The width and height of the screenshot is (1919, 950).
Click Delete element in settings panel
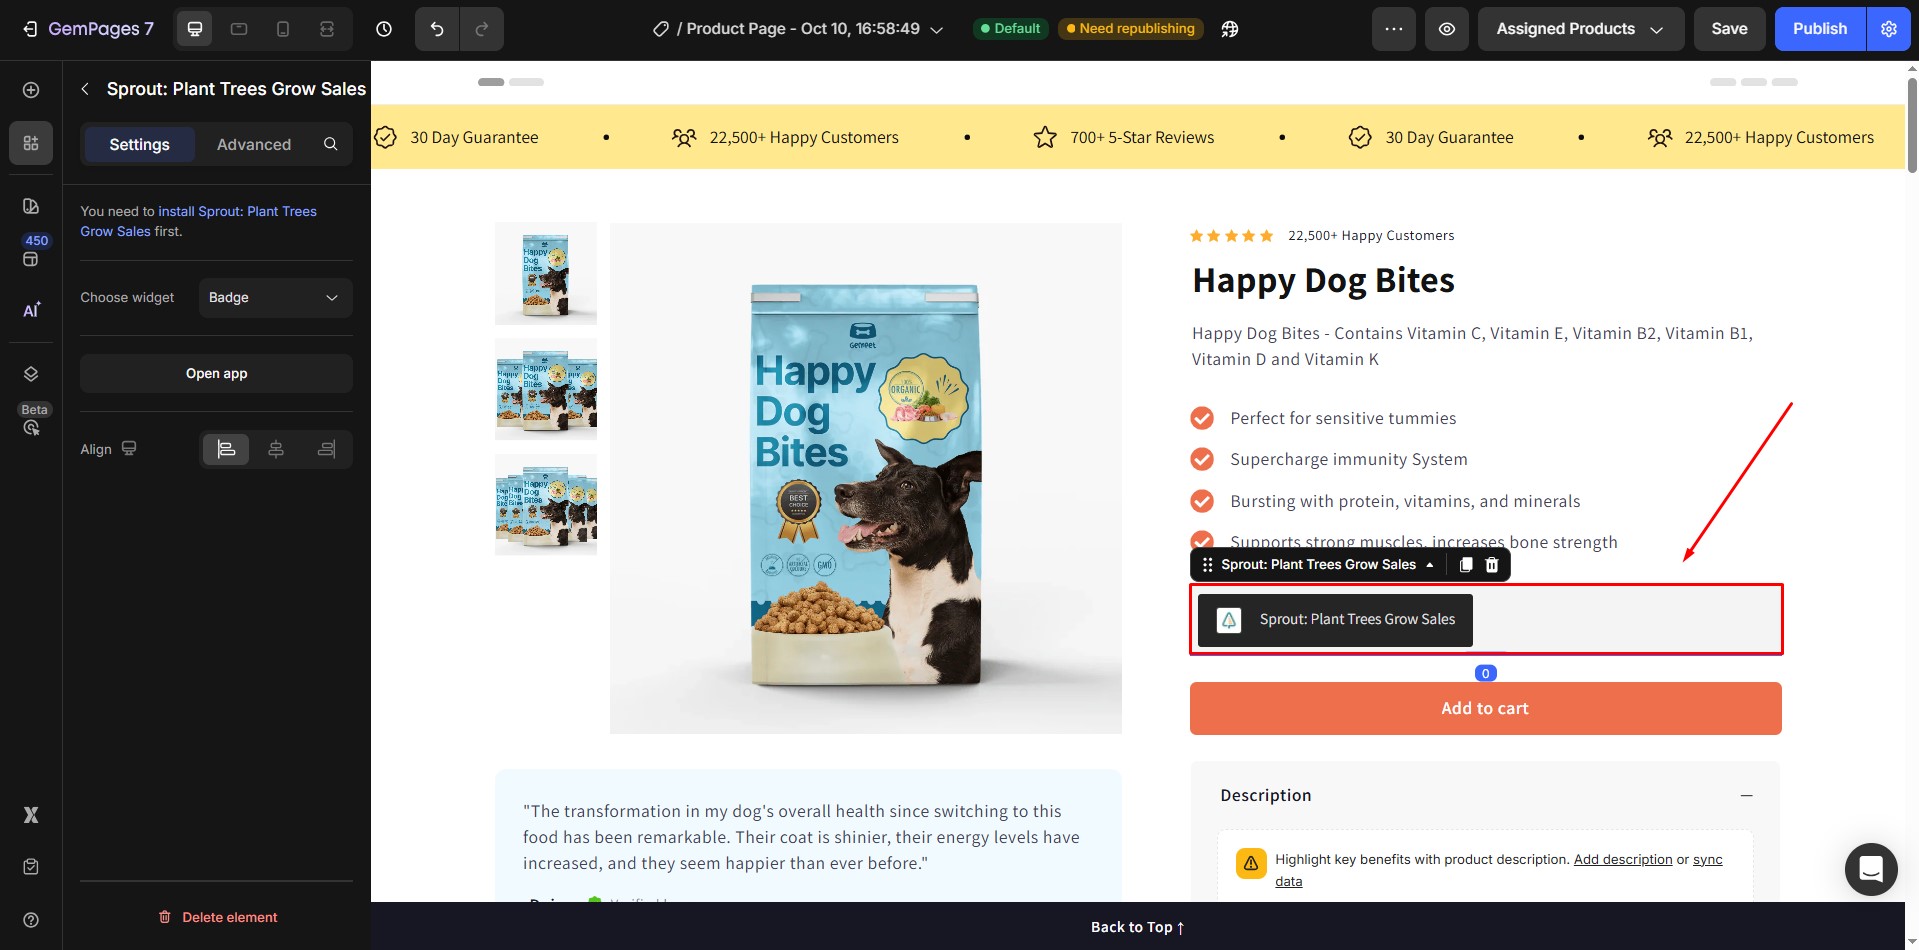click(217, 917)
